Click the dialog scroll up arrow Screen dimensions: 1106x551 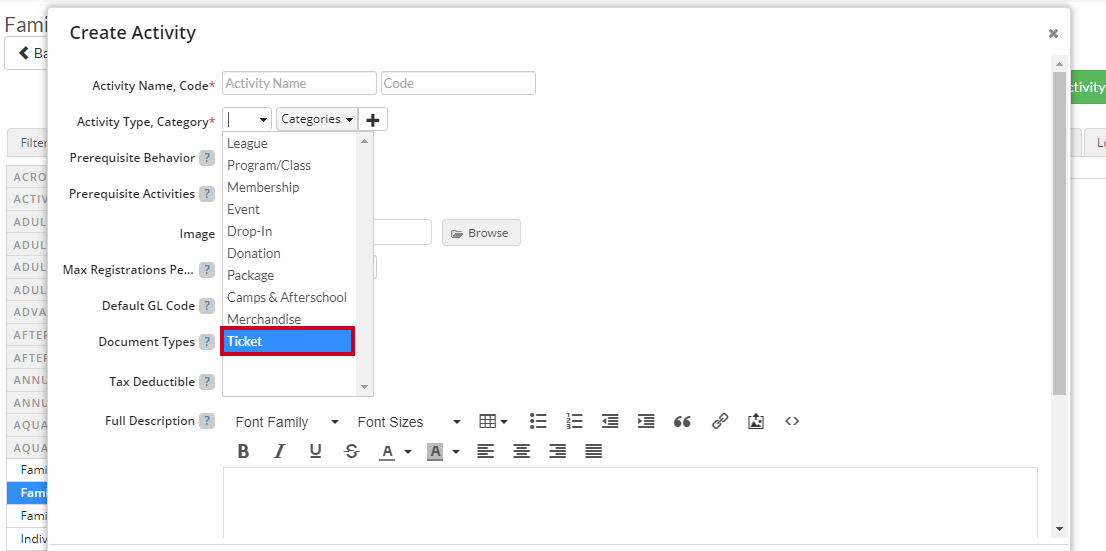(1059, 63)
